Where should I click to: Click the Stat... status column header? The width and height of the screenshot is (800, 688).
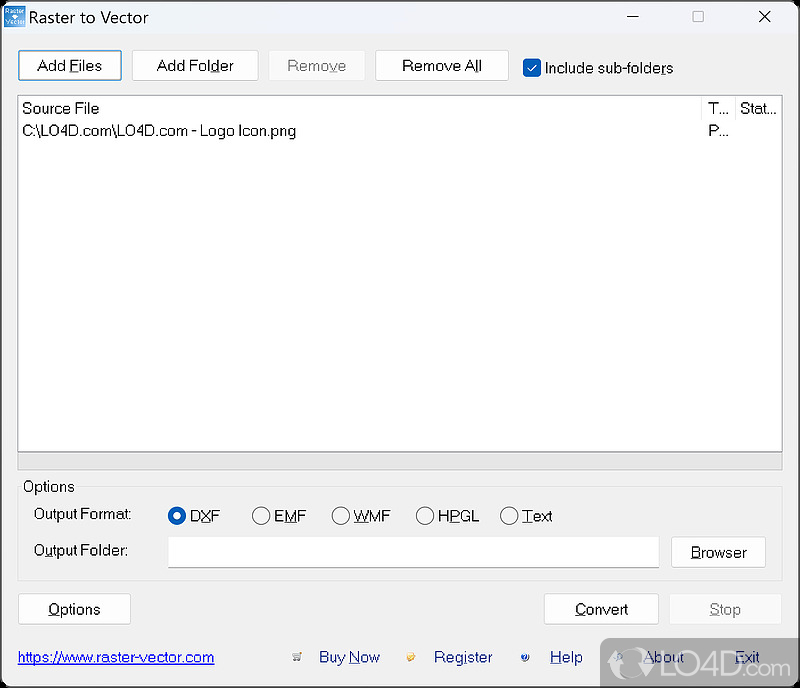[758, 108]
